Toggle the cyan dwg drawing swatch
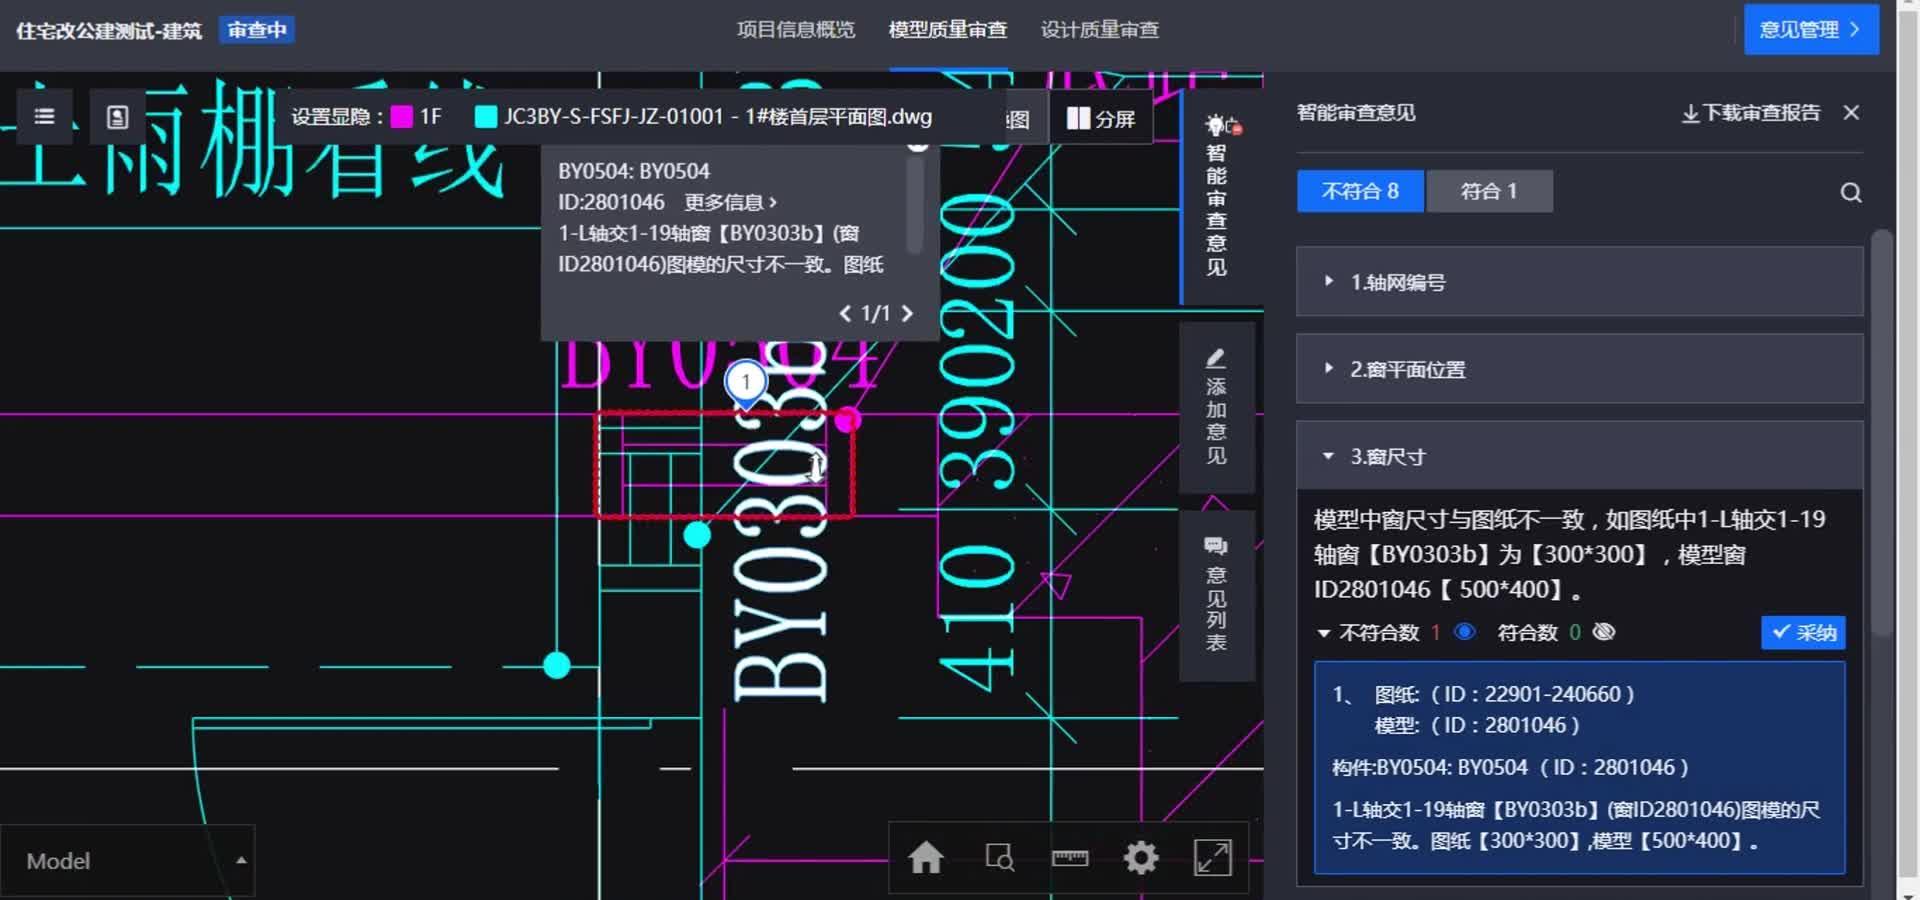The height and width of the screenshot is (900, 1920). point(486,117)
